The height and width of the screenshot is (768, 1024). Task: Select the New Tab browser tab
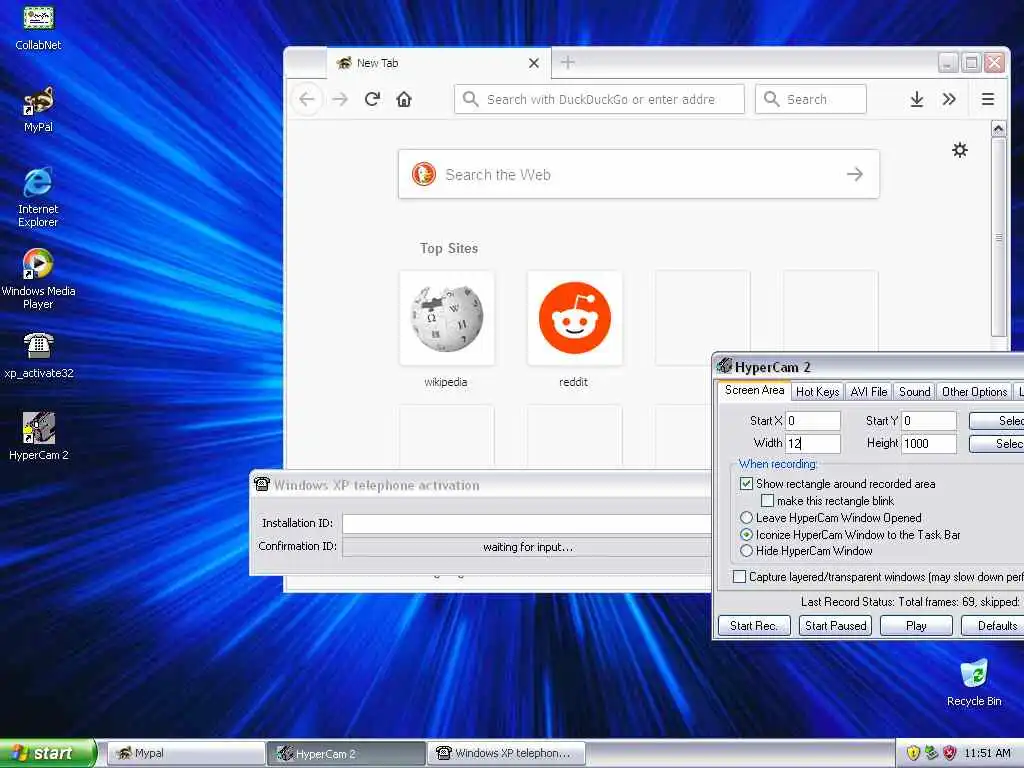coord(438,63)
